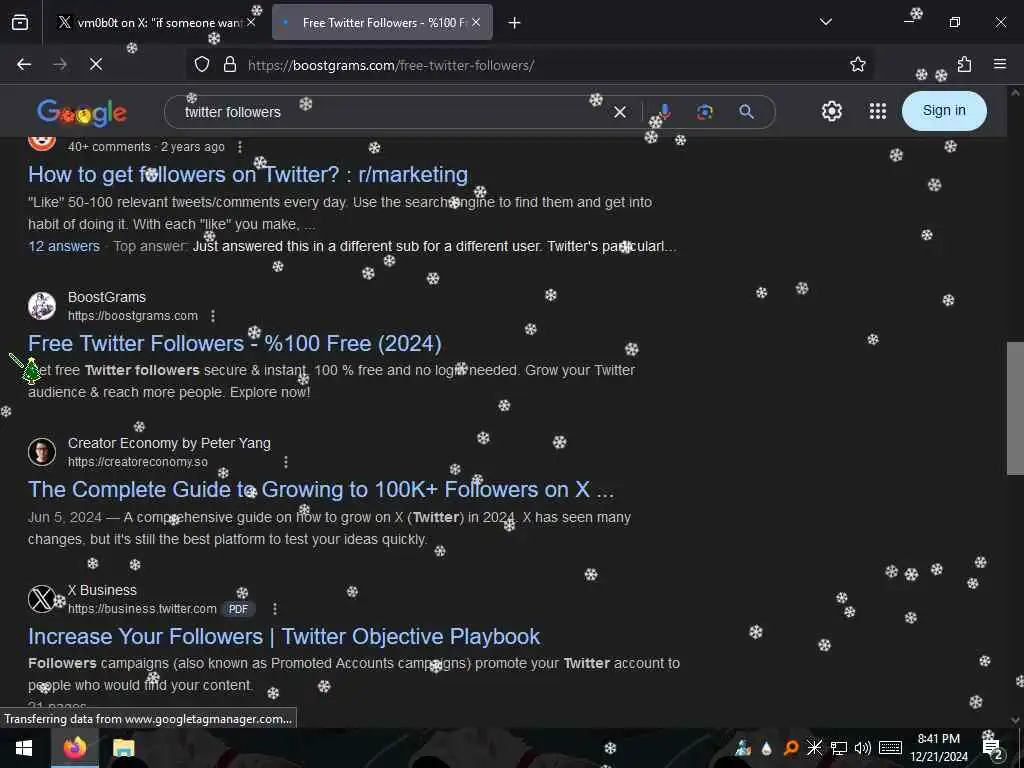Open Google quick settings gear
Image resolution: width=1024 pixels, height=768 pixels.
831,111
